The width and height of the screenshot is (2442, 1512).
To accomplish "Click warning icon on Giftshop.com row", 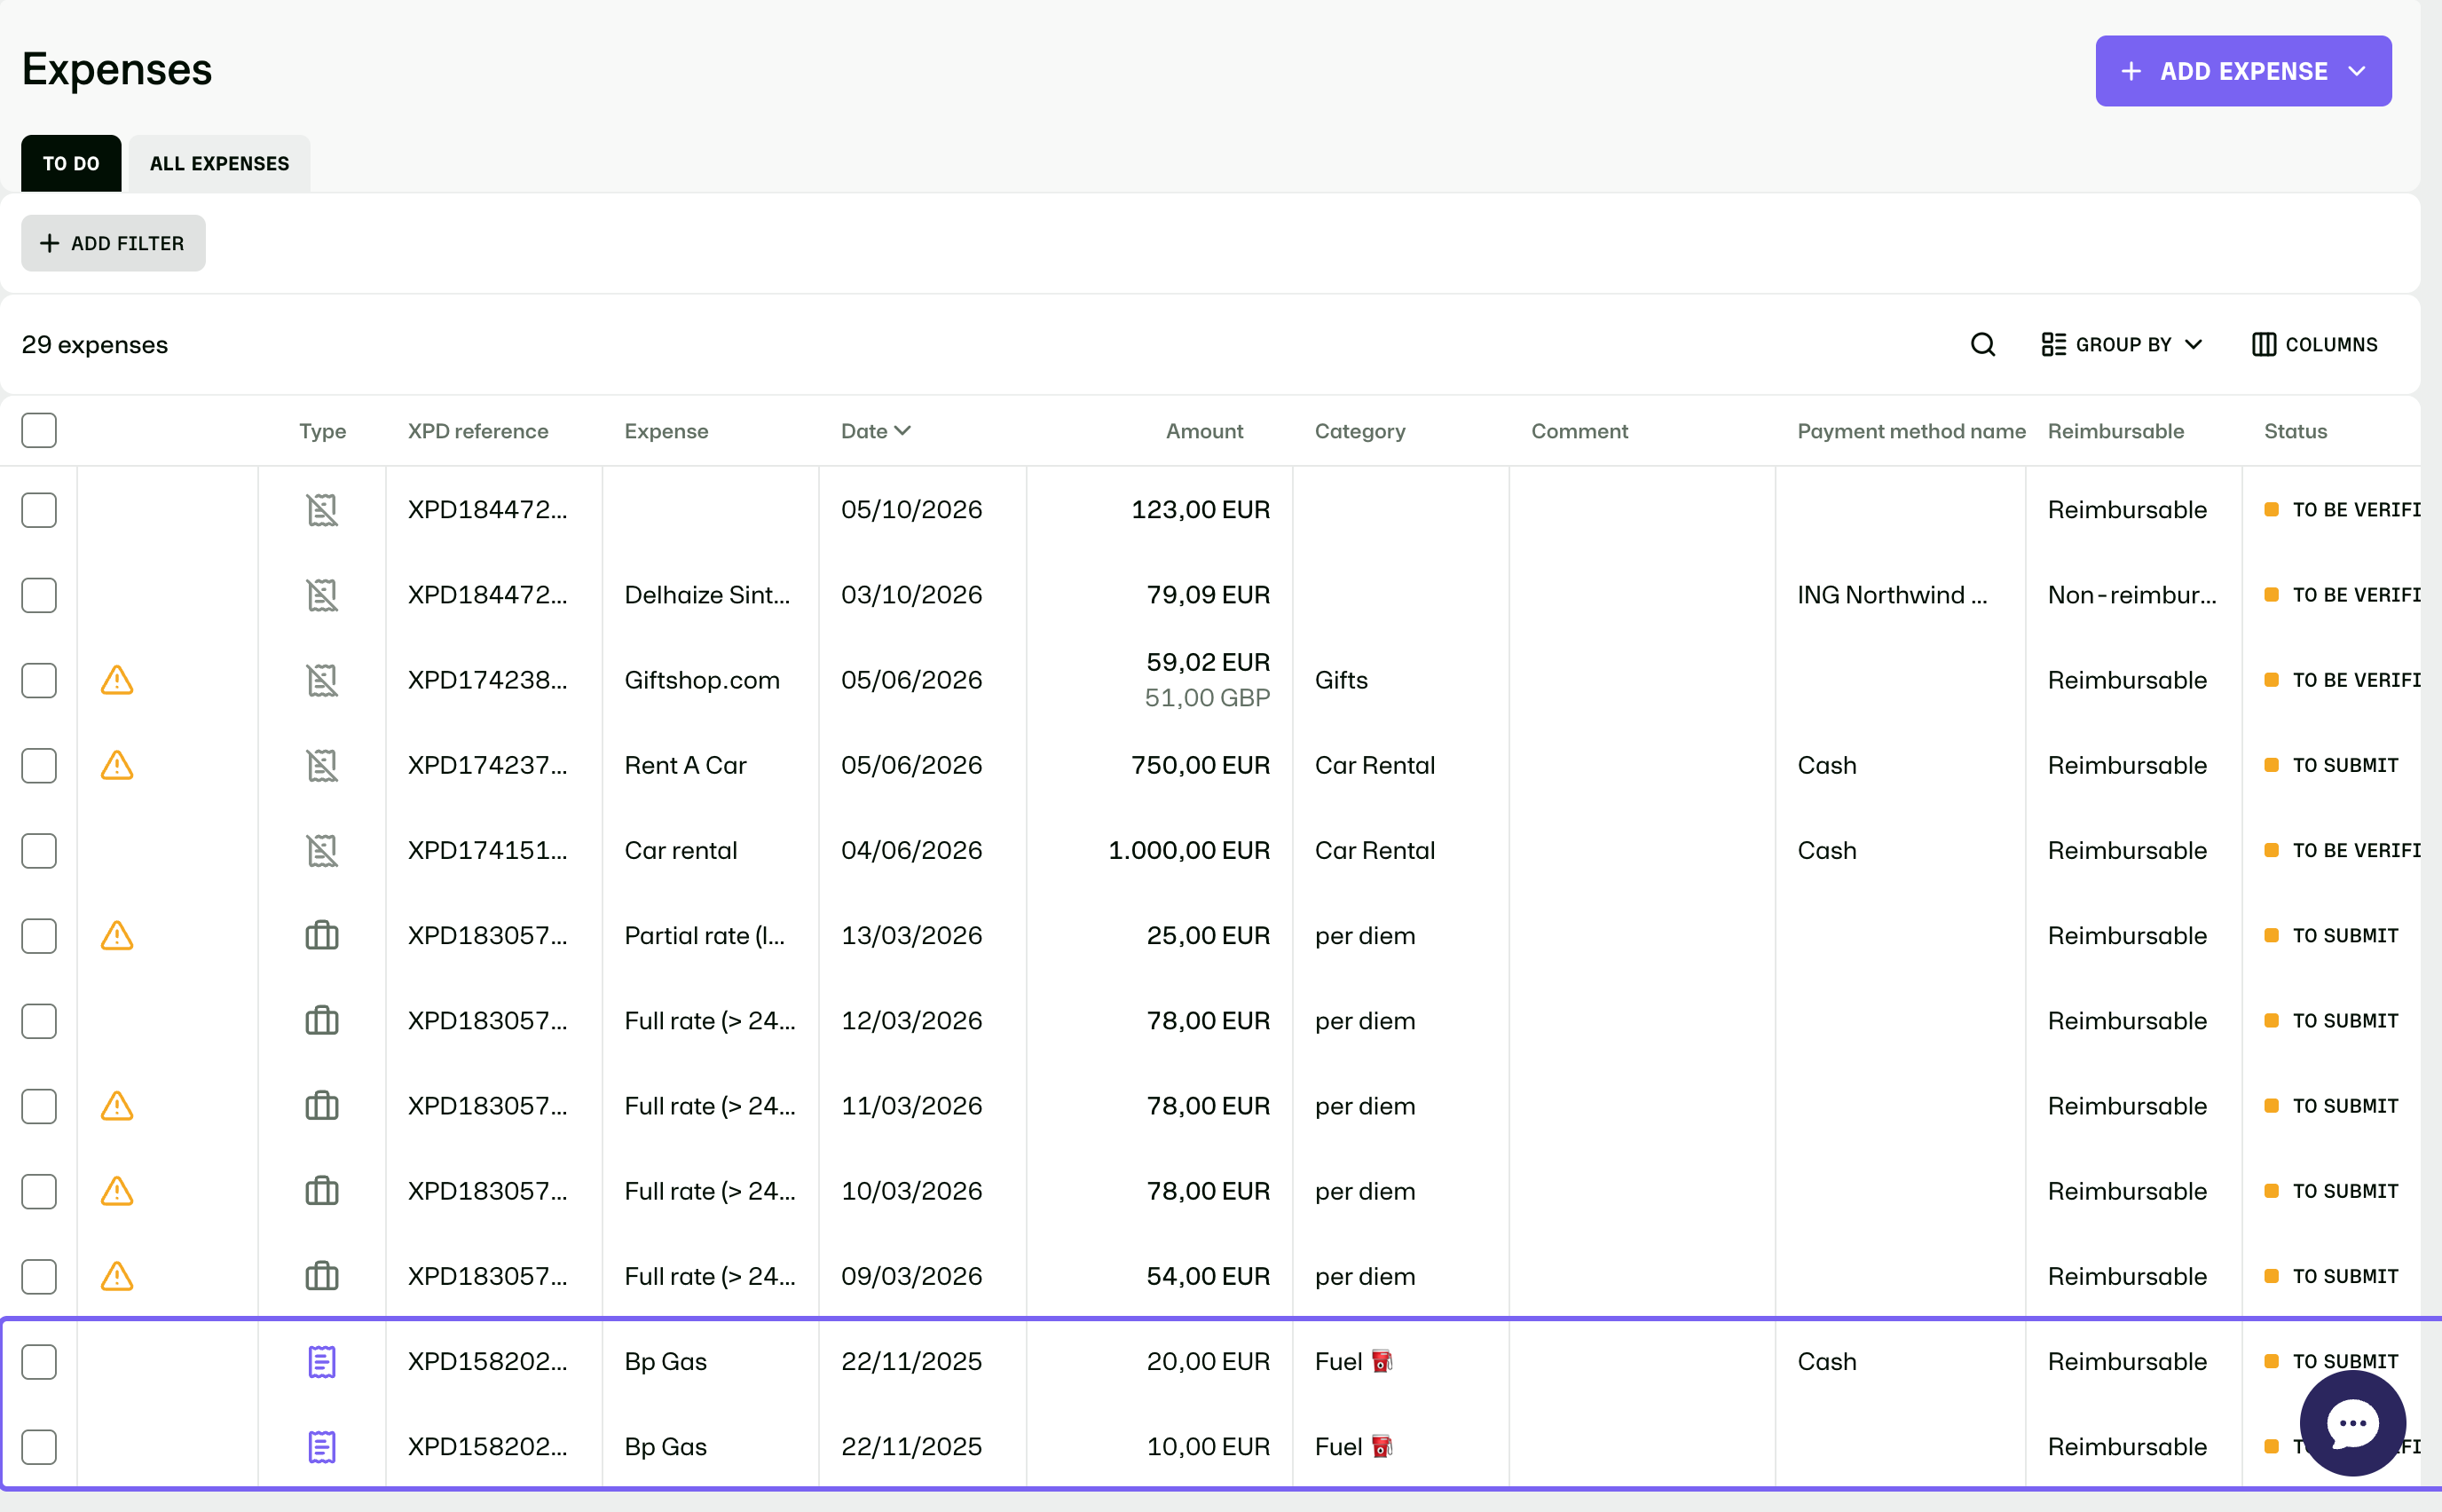I will [x=117, y=680].
